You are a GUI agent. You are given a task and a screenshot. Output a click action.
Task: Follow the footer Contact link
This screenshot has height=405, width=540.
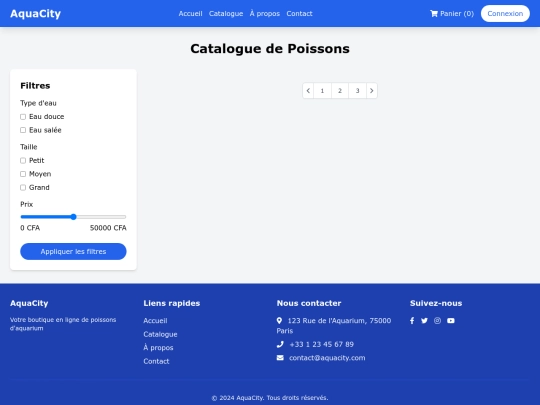coord(156,361)
